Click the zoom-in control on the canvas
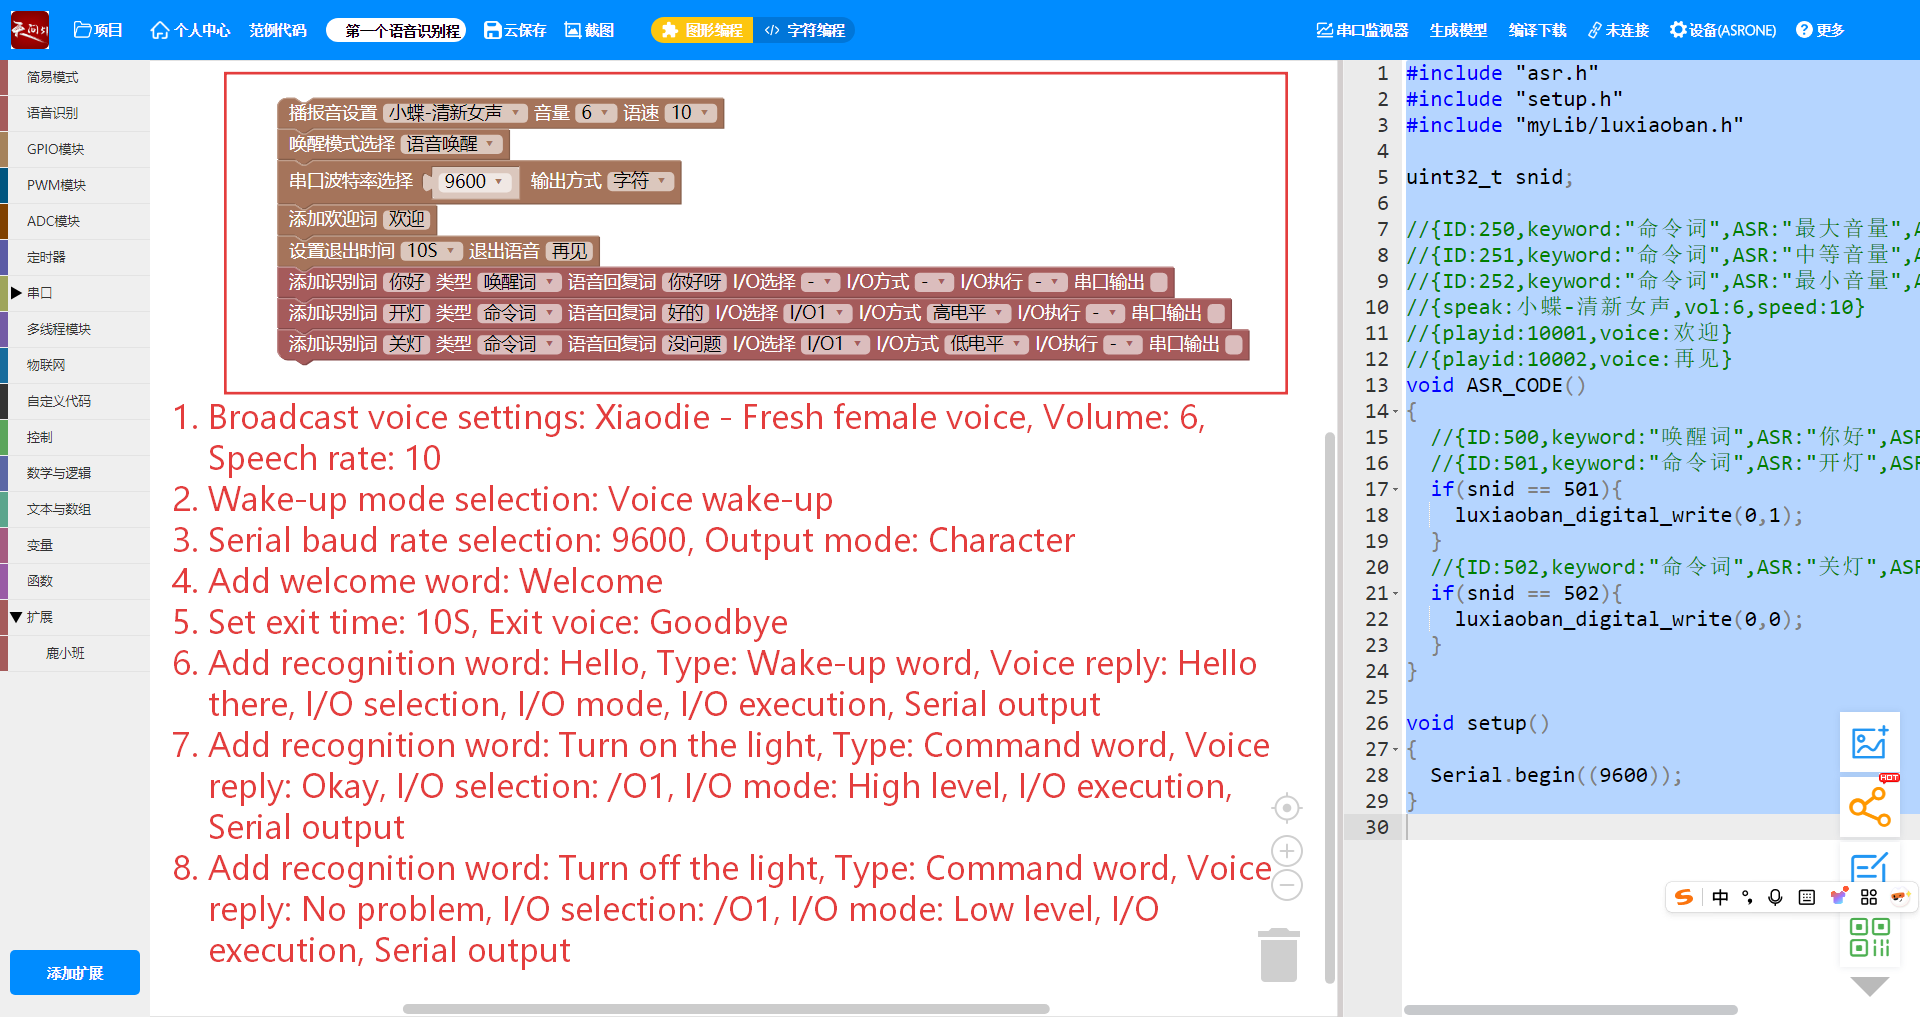 (x=1287, y=850)
